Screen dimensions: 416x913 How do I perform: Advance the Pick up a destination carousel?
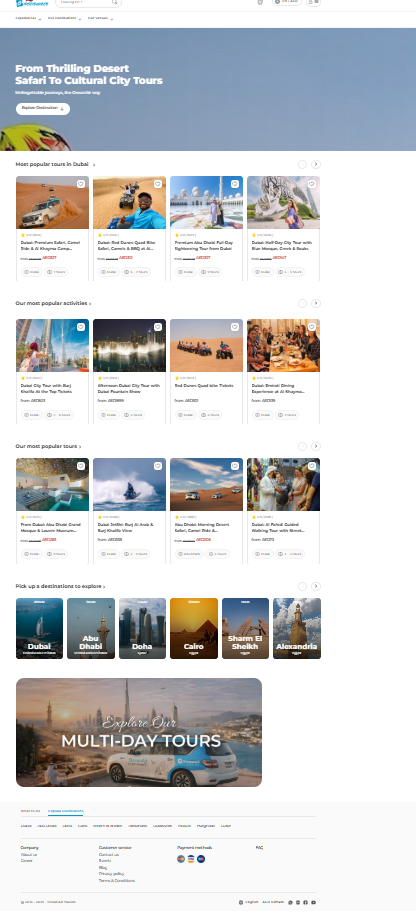[x=316, y=586]
